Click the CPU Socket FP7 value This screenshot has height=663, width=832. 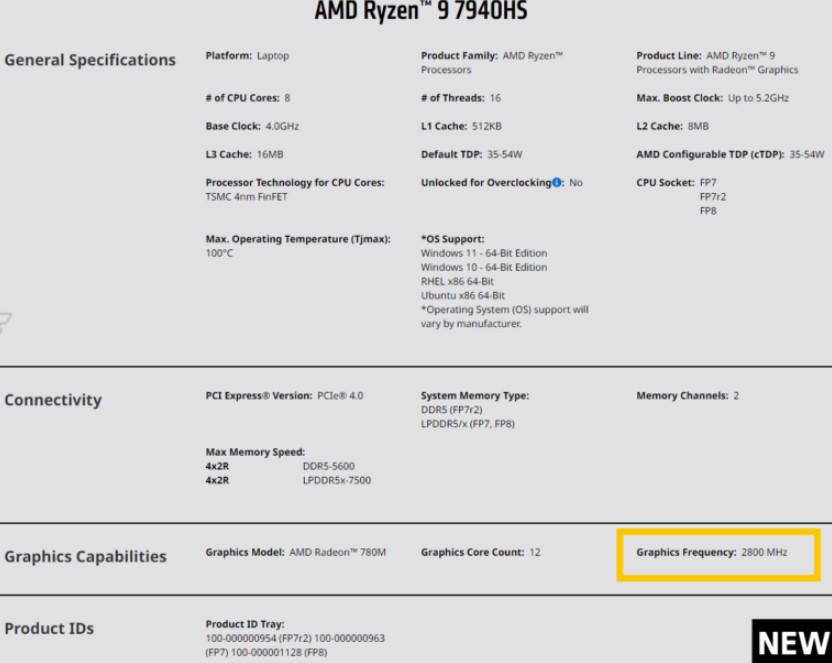click(x=708, y=182)
